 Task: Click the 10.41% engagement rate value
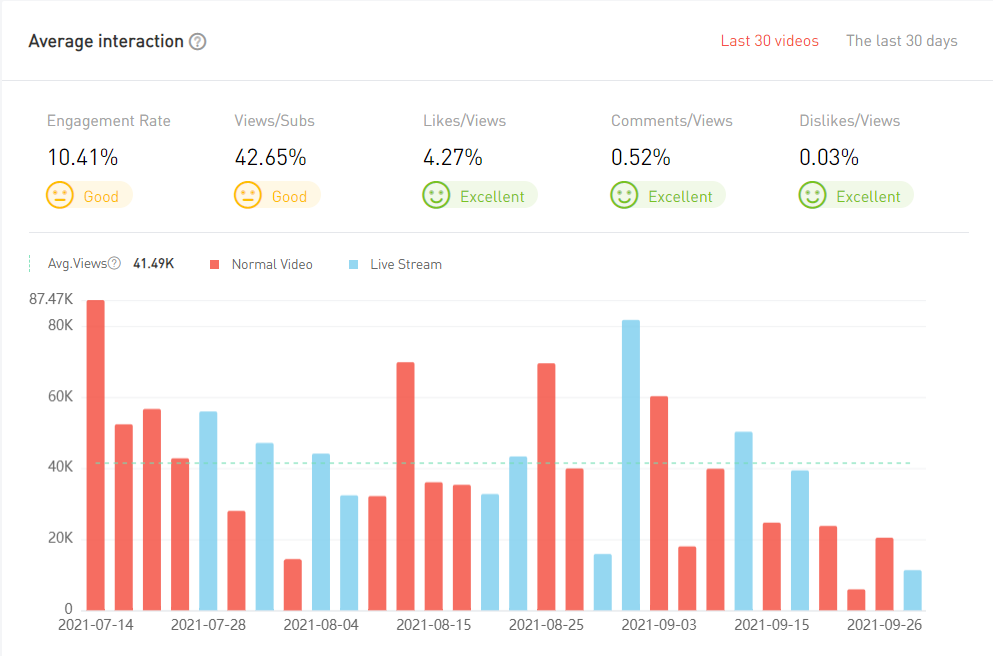pos(83,157)
